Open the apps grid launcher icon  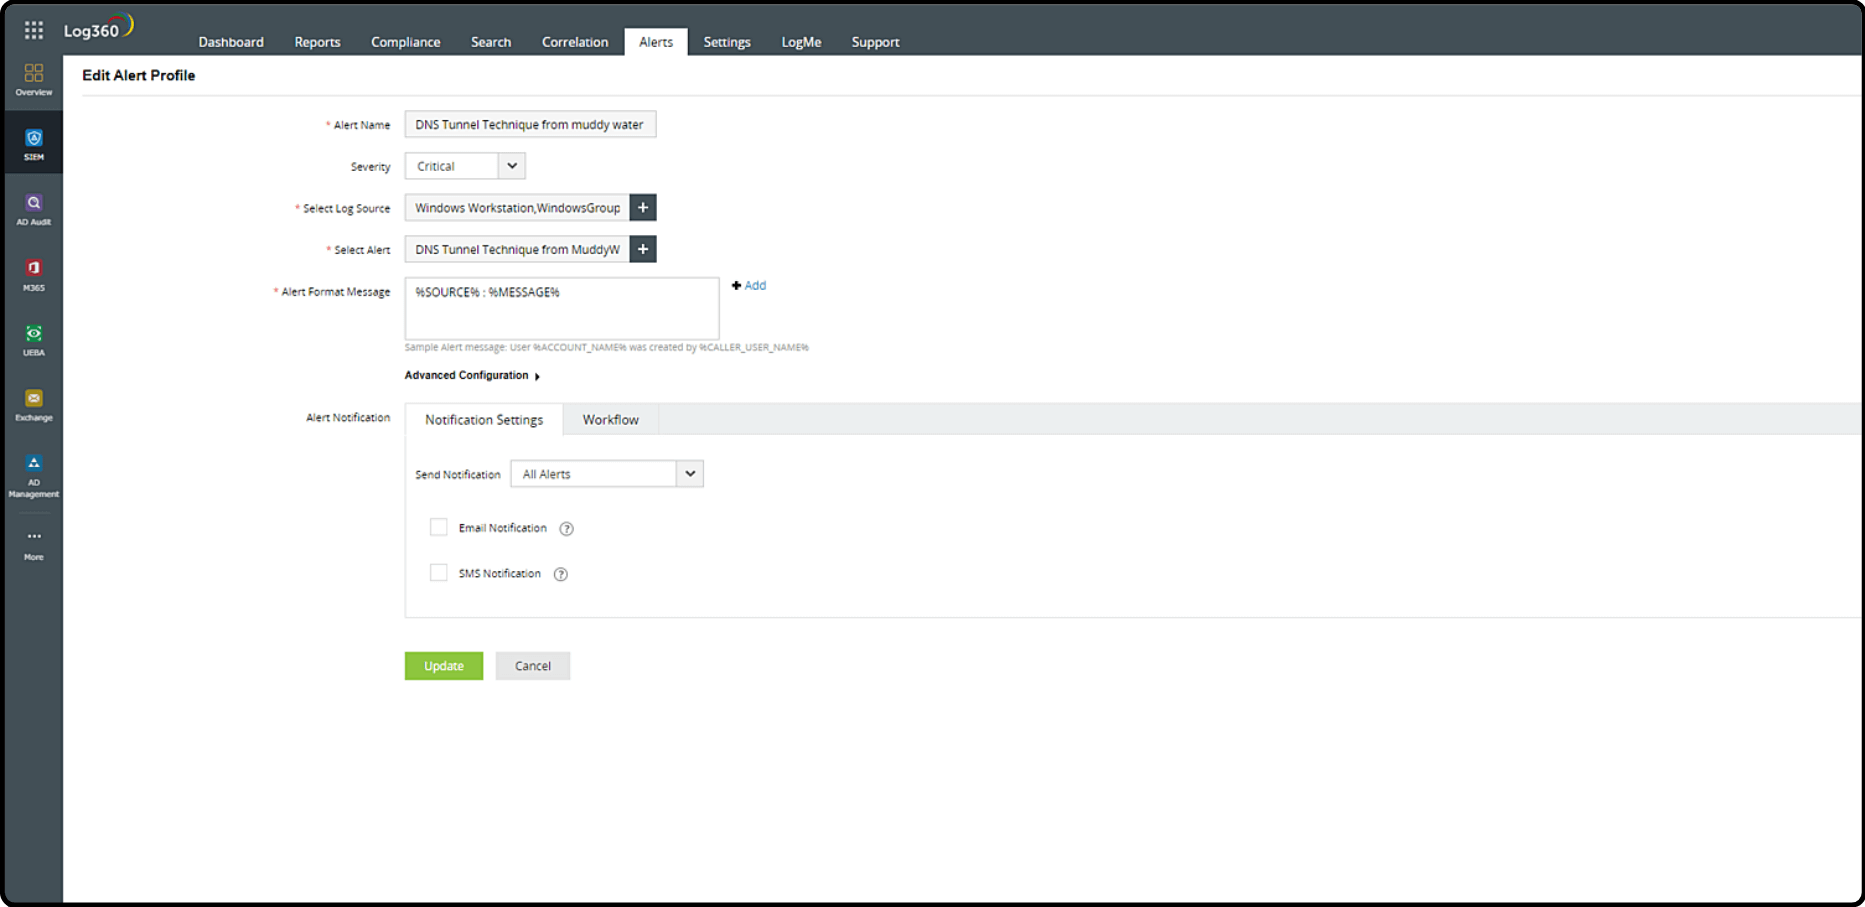point(34,30)
